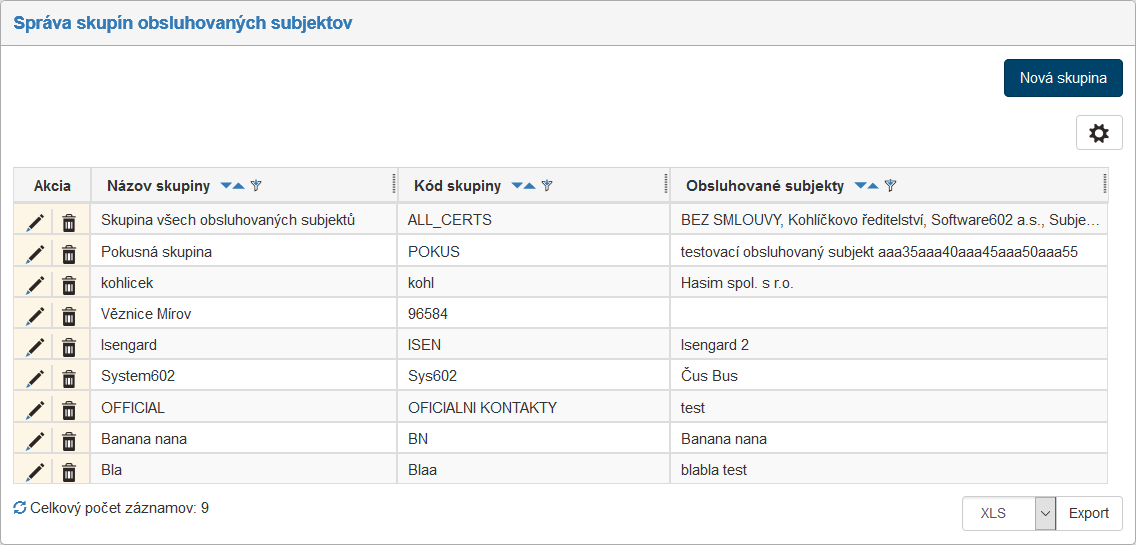
Task: Open filter for Kód skupiny column
Action: click(547, 186)
